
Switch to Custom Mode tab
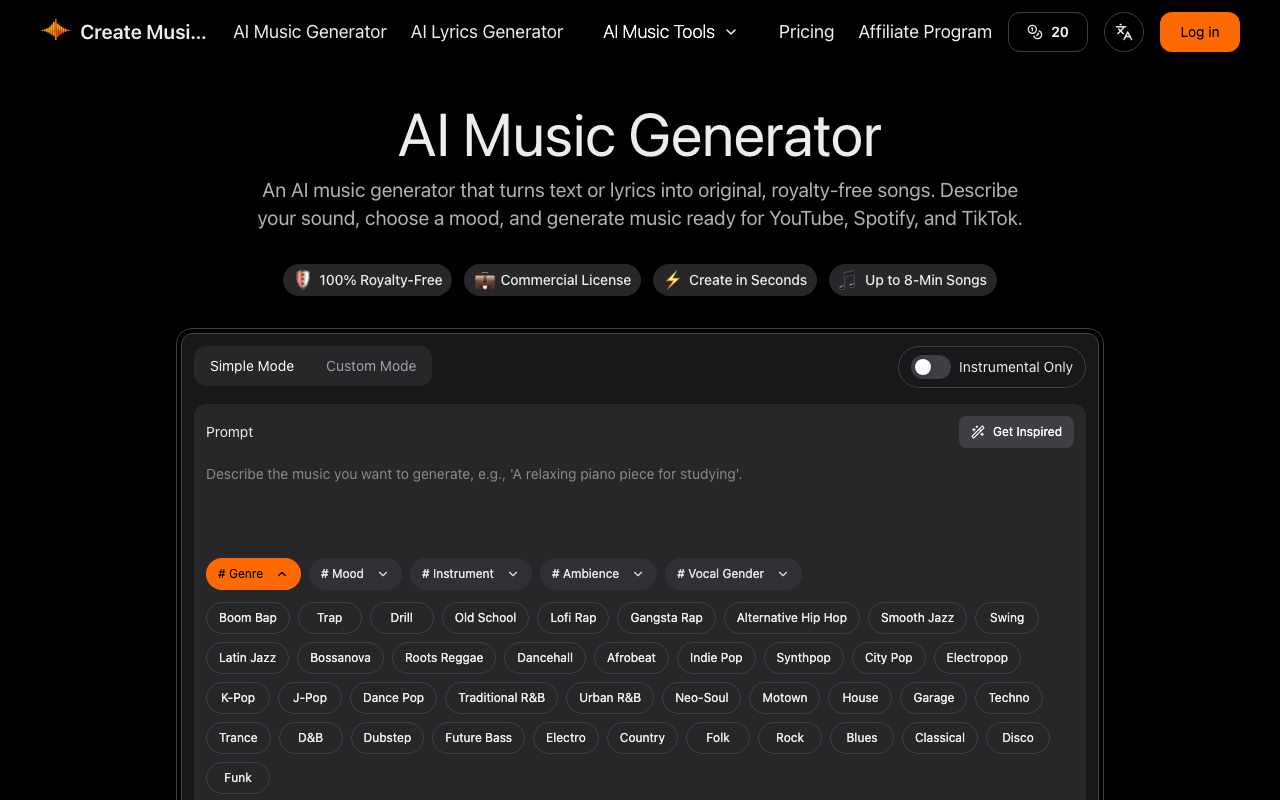[x=371, y=366]
